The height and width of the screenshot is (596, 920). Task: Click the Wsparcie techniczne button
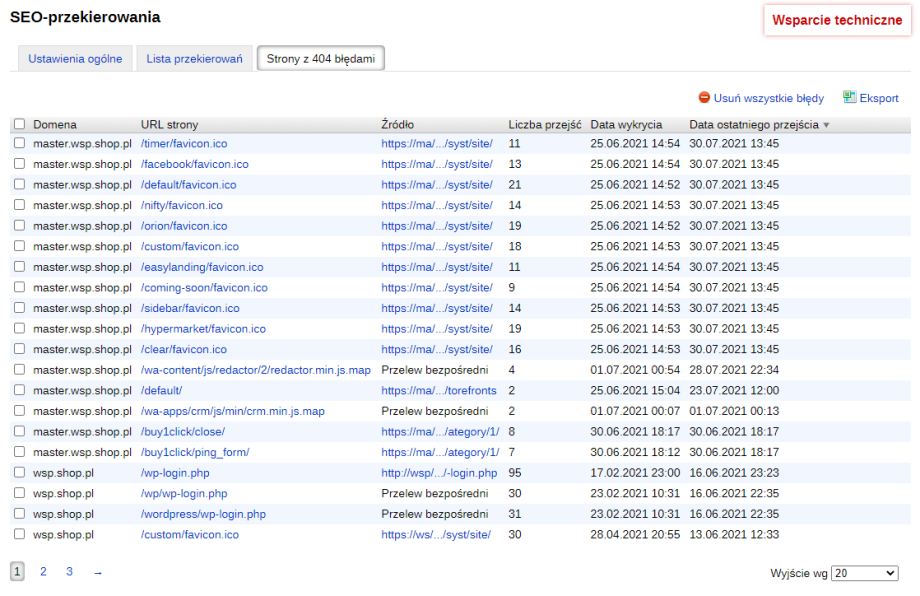click(837, 20)
